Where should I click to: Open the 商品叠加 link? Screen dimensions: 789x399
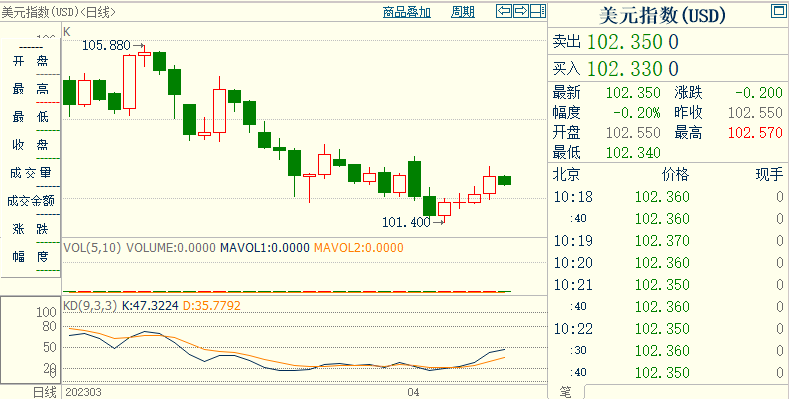(407, 12)
